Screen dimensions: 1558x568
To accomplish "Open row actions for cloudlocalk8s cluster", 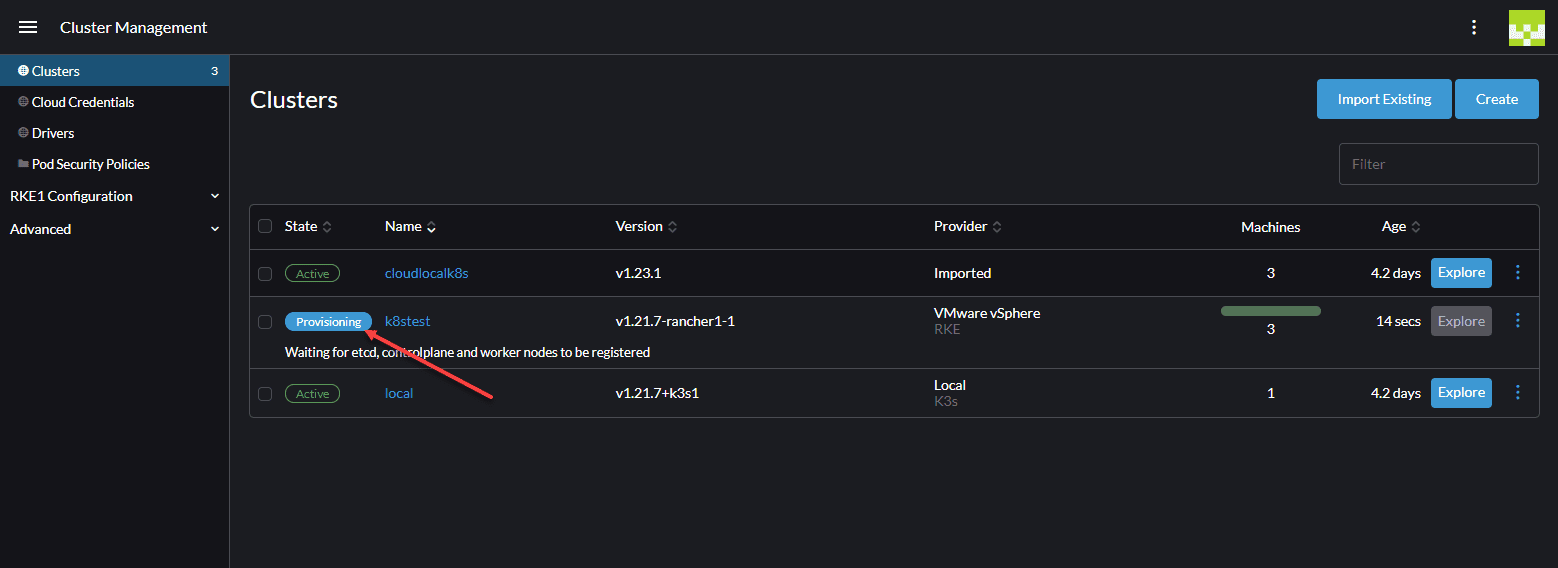I will 1518,272.
